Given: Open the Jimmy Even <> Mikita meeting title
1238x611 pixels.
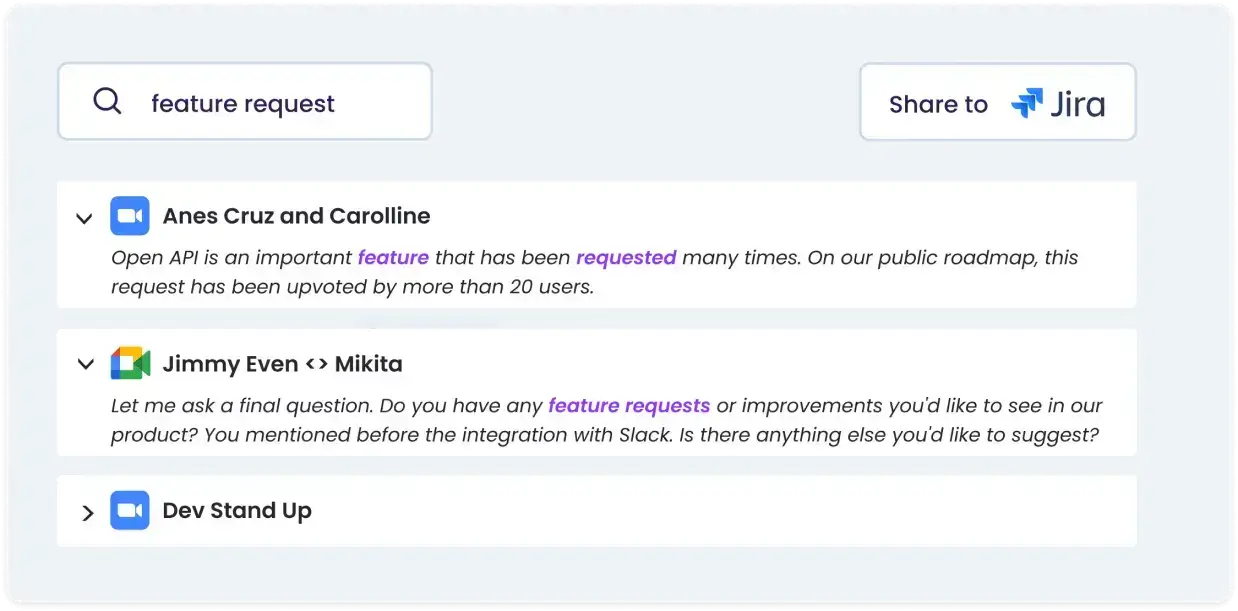Looking at the screenshot, I should 283,364.
